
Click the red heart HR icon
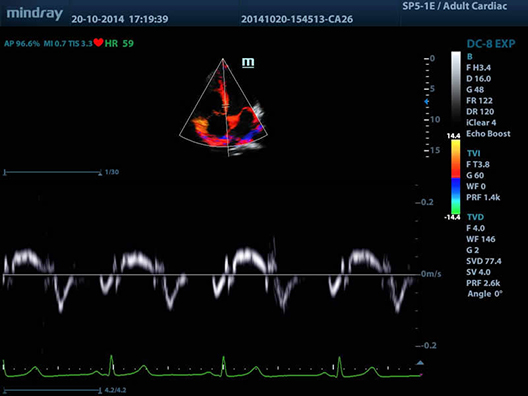click(x=98, y=43)
